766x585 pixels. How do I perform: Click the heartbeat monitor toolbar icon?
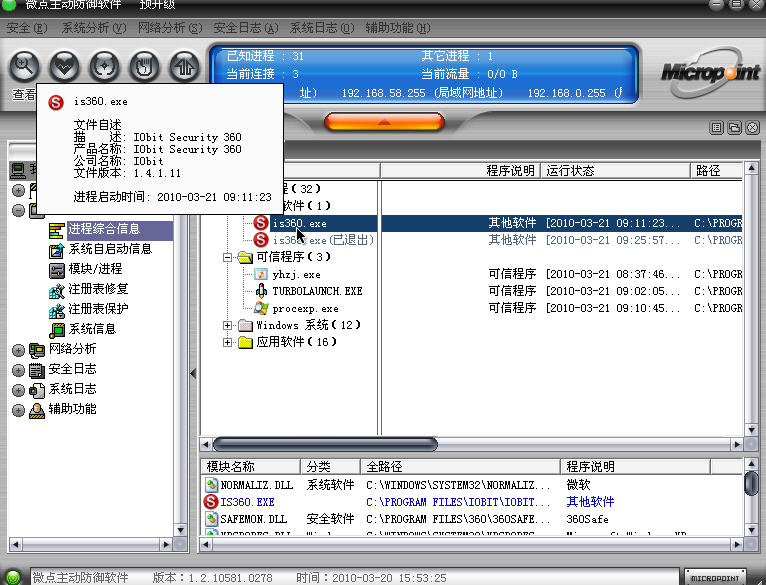64,65
